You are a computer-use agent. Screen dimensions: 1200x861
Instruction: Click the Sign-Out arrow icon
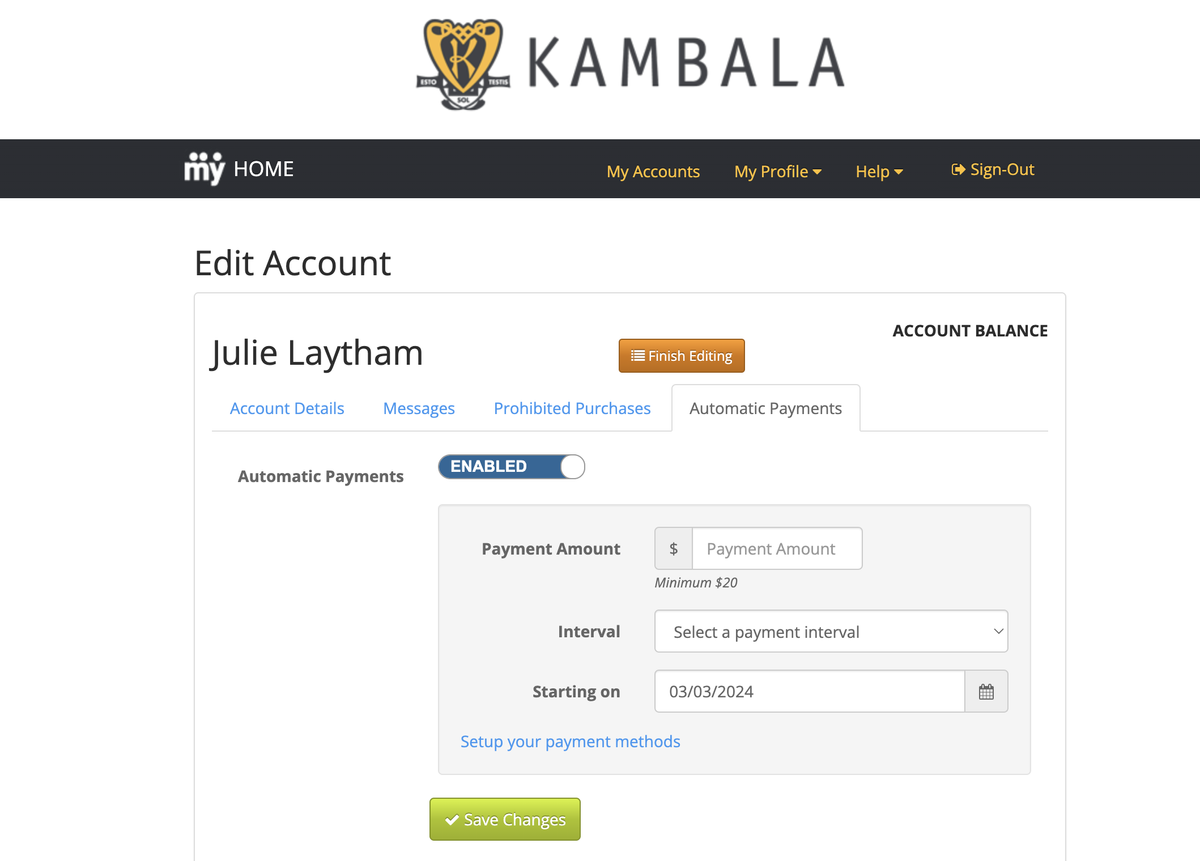pos(958,170)
